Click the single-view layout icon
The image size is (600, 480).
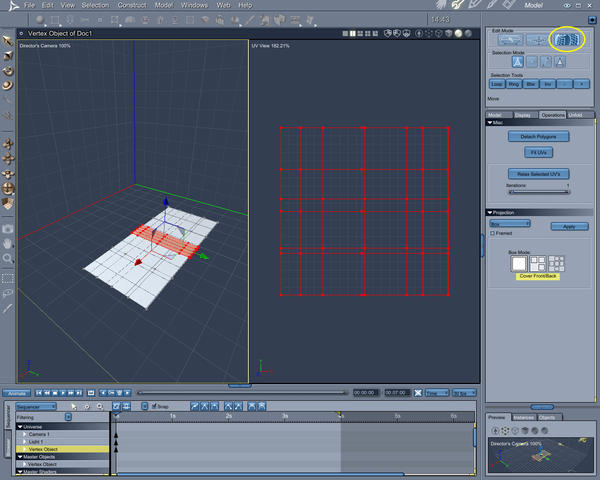tap(345, 34)
